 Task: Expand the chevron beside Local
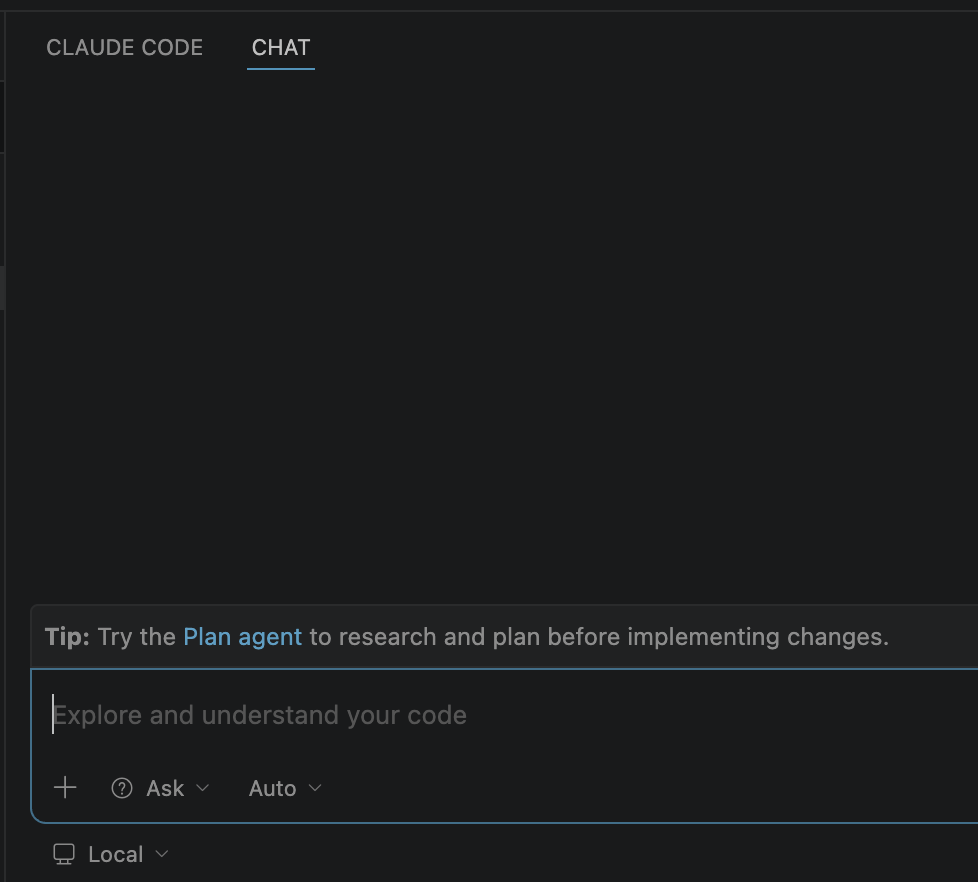point(162,853)
